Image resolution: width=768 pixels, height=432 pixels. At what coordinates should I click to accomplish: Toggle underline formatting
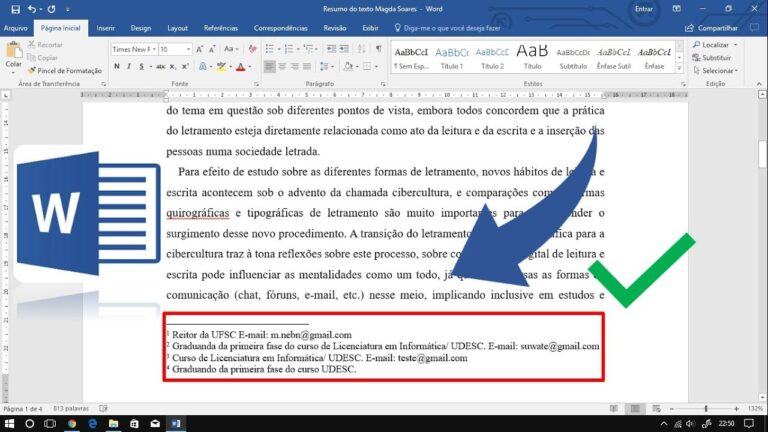click(141, 67)
